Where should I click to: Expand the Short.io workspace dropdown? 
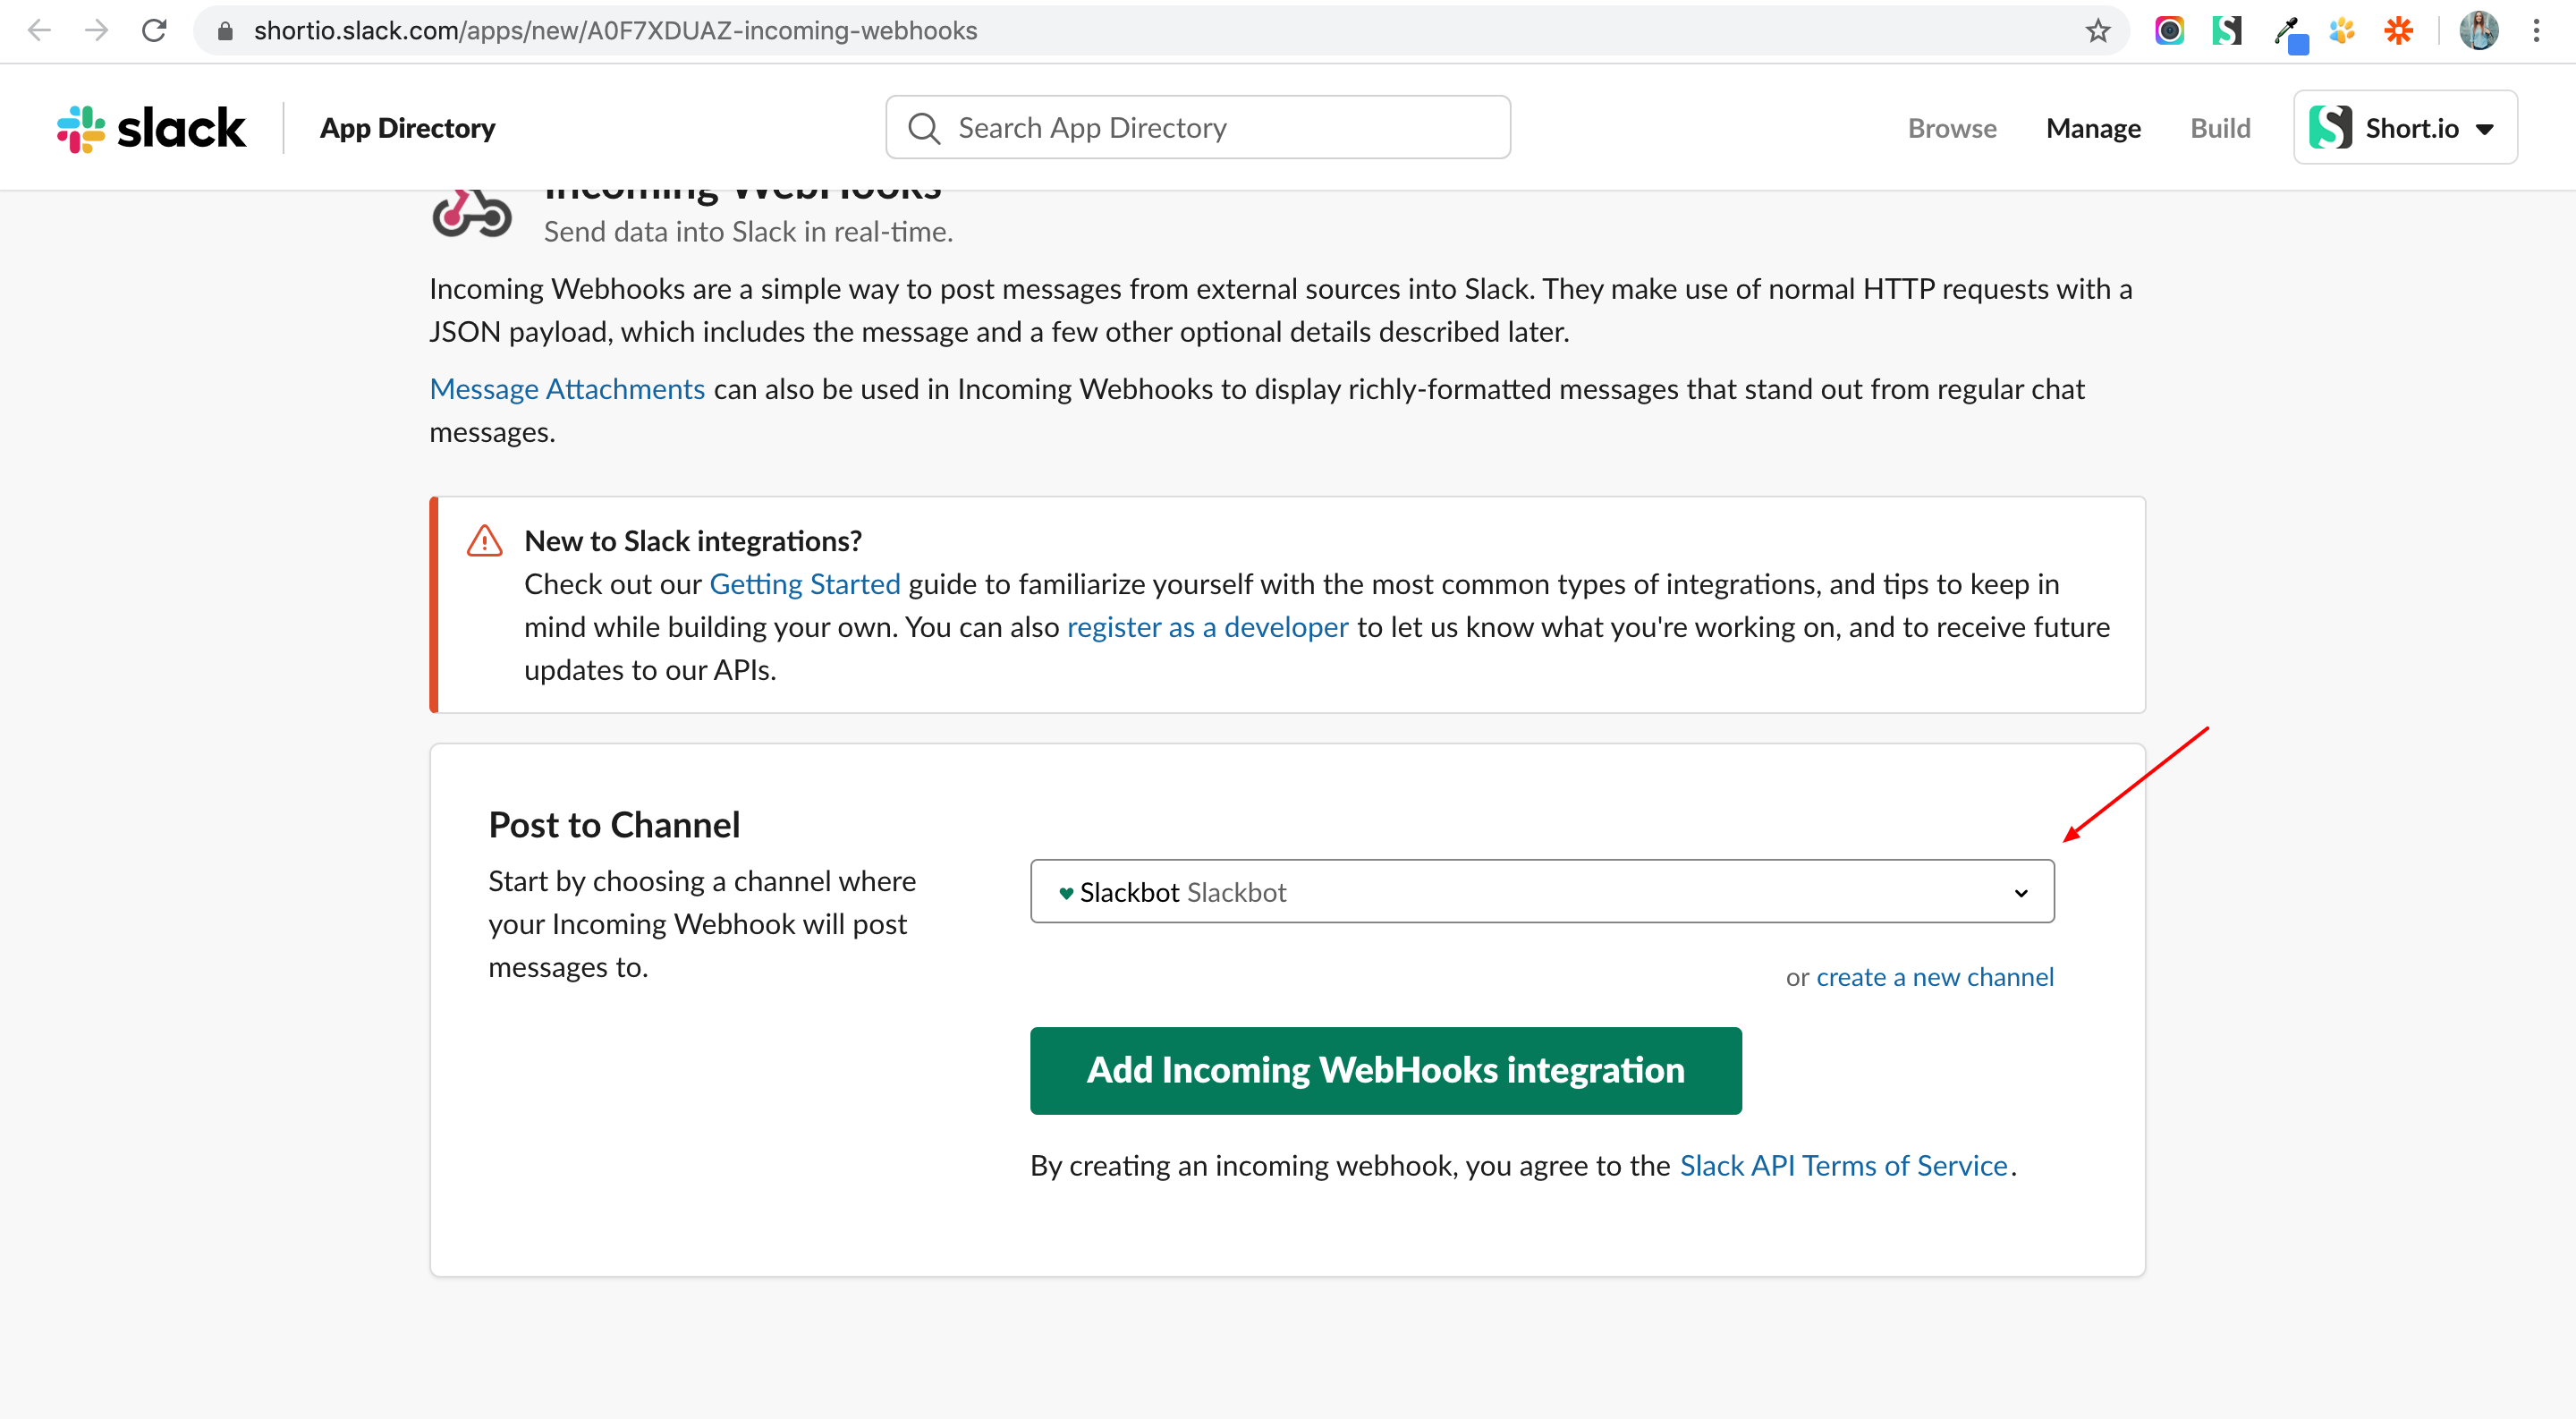pyautogui.click(x=2405, y=128)
